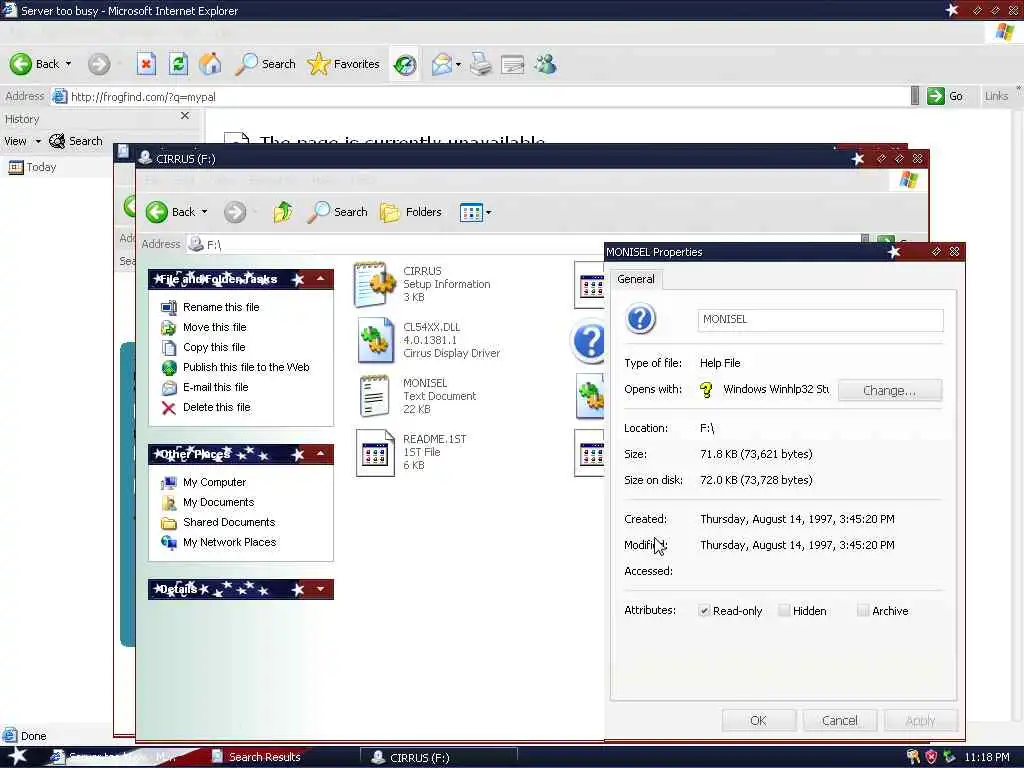The width and height of the screenshot is (1024, 768).
Task: Click the MONISEL file name field
Action: 820,320
